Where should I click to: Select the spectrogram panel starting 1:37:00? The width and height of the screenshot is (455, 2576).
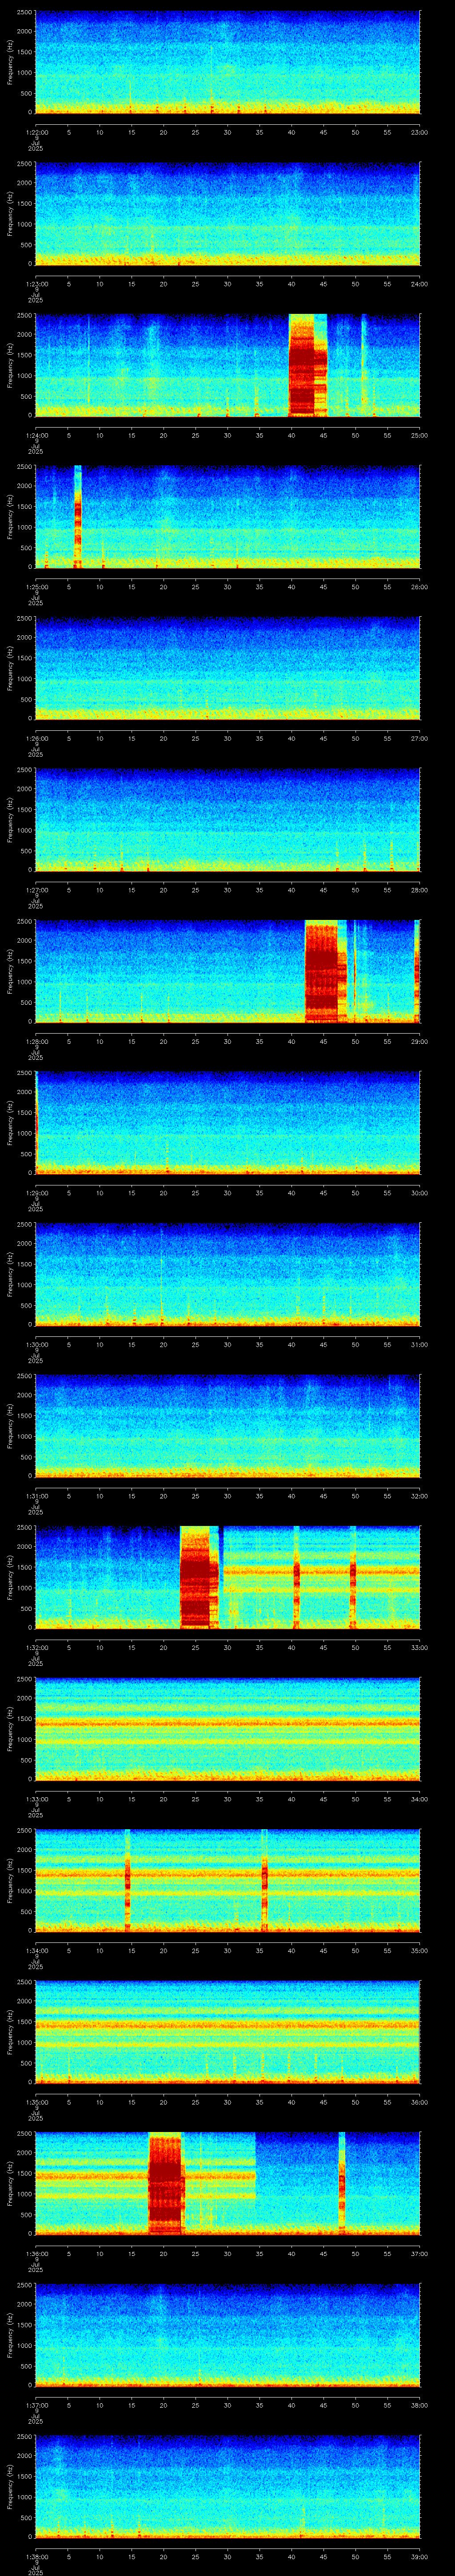(x=227, y=2335)
